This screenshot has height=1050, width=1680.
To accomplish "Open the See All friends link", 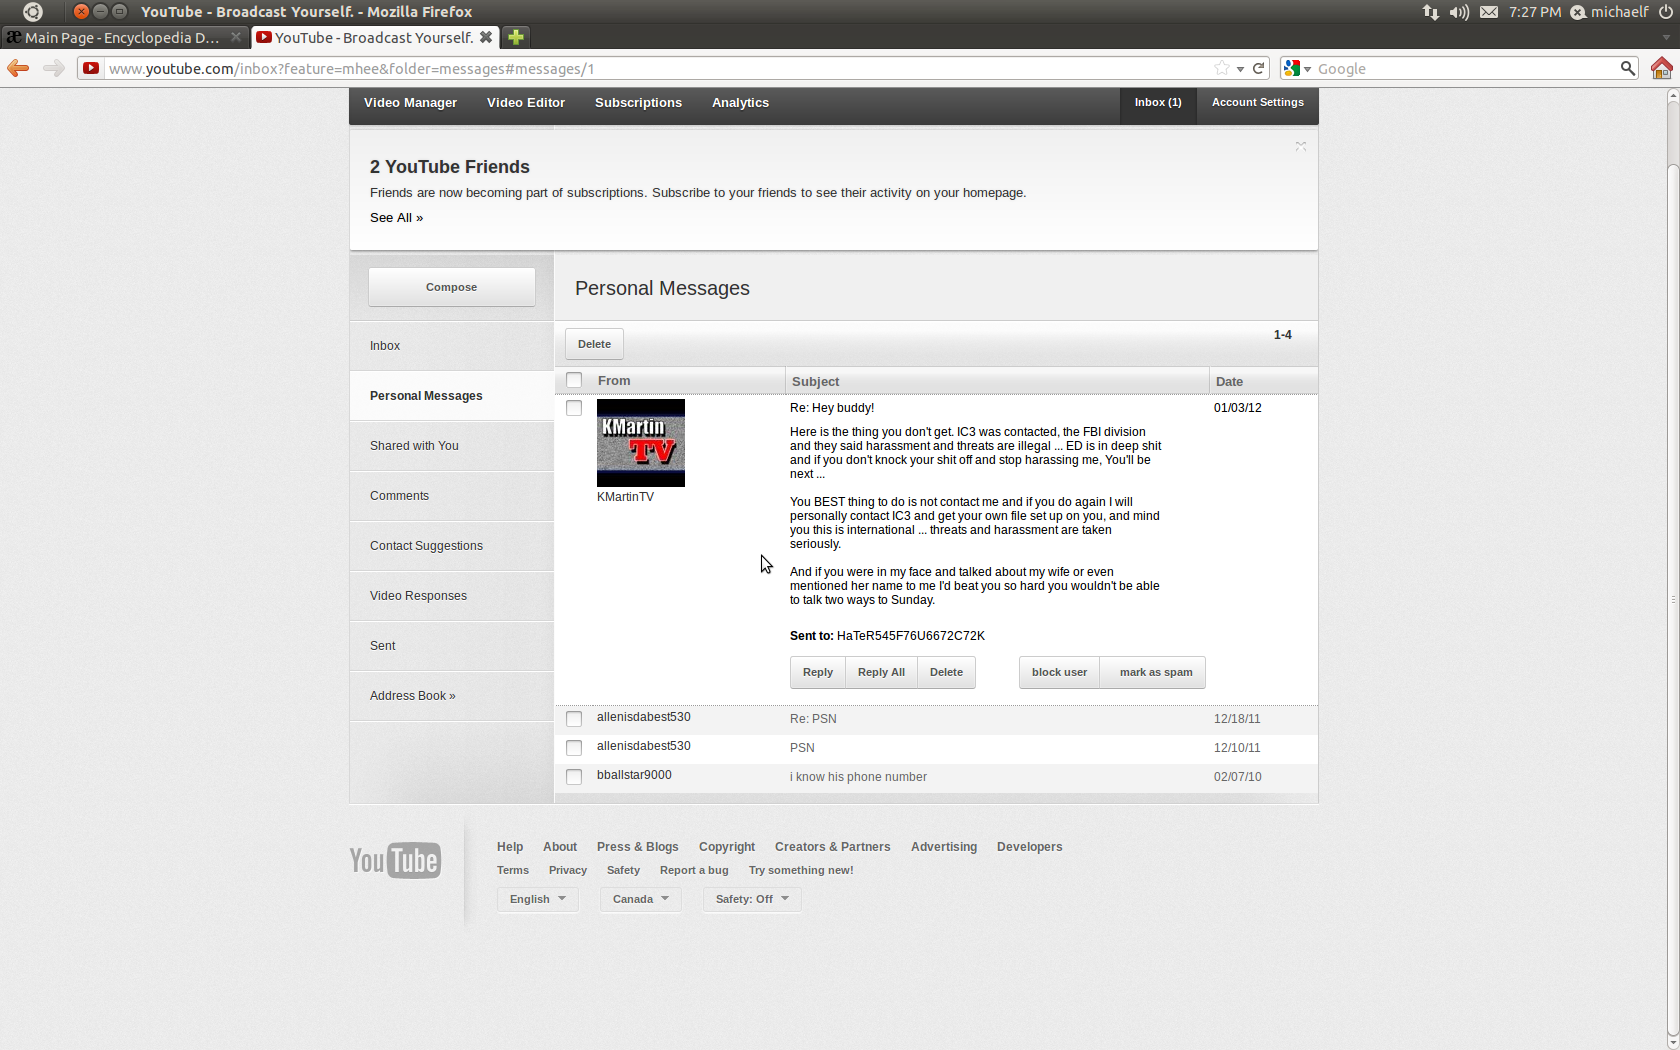I will [396, 217].
